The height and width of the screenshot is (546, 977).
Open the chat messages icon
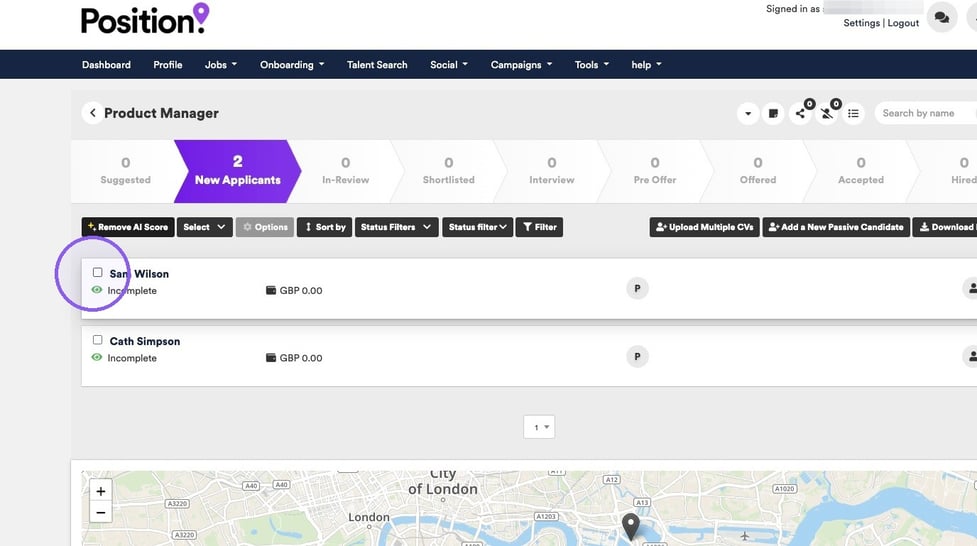(941, 17)
